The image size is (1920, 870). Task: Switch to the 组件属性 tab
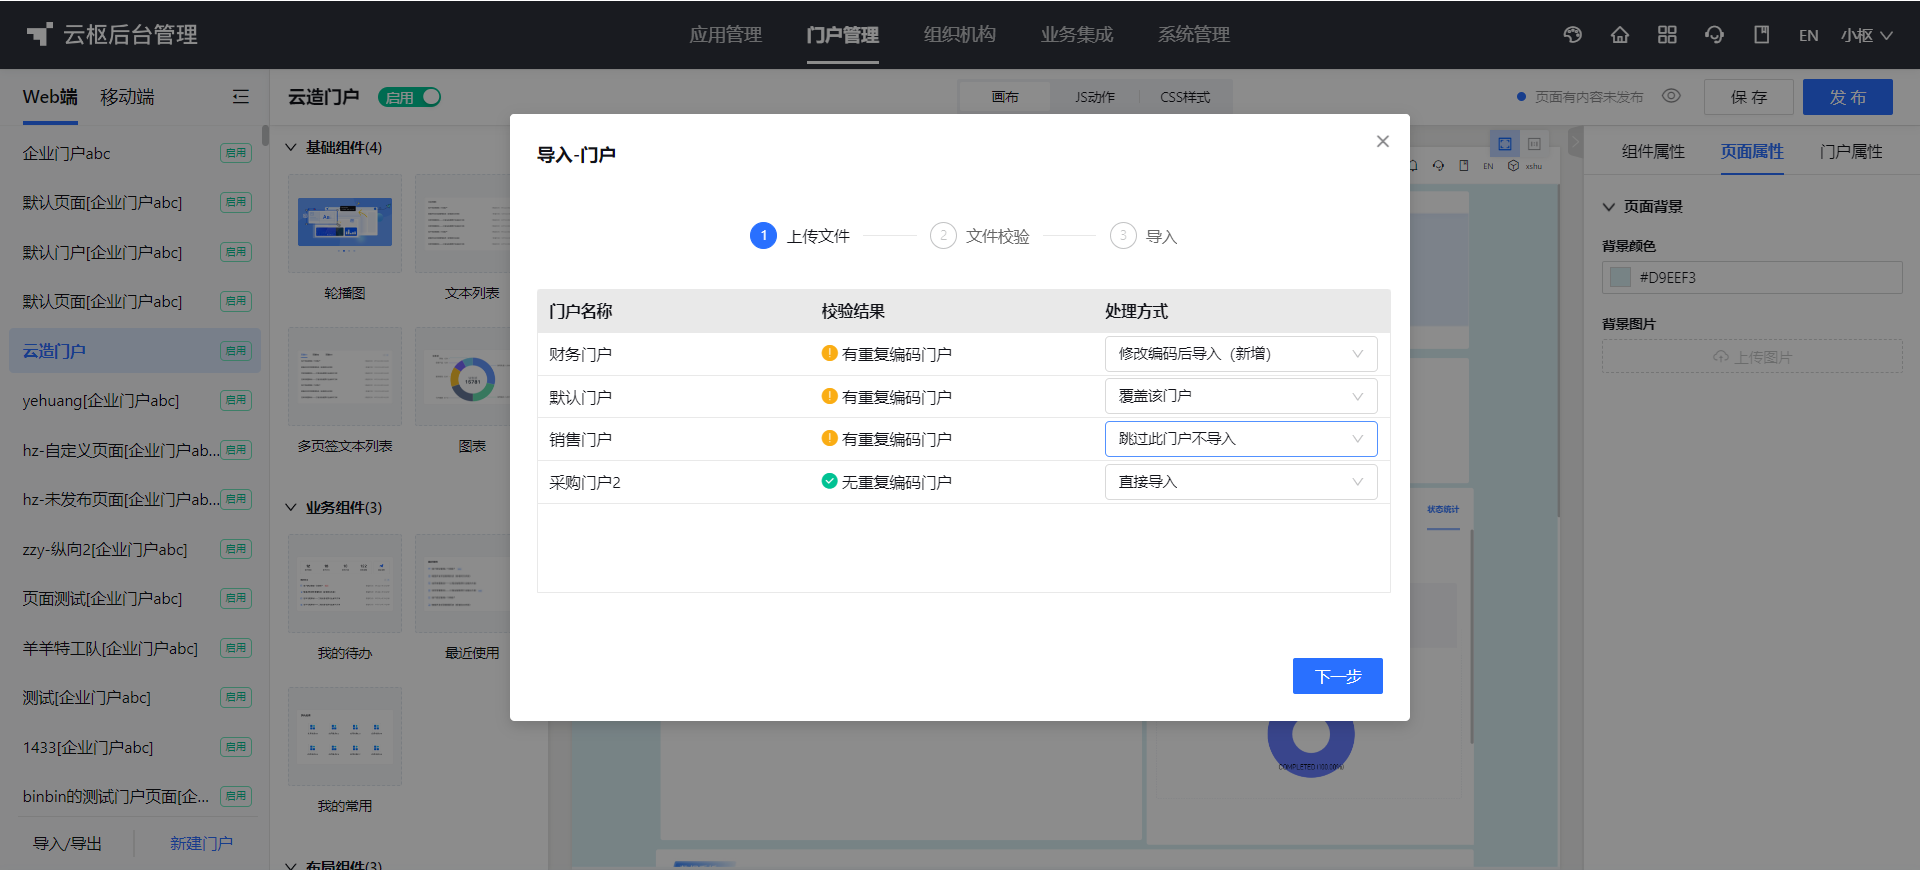1653,151
